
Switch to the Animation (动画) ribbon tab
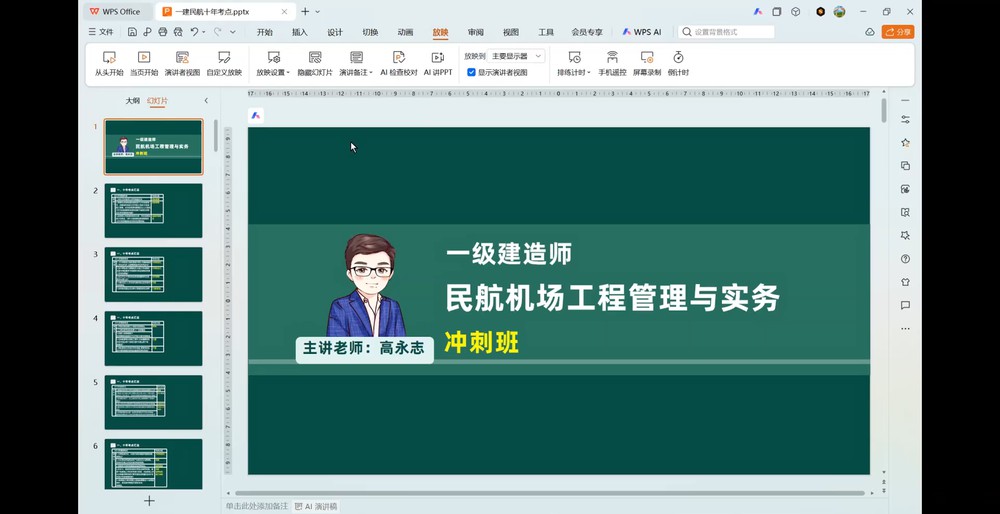405,32
